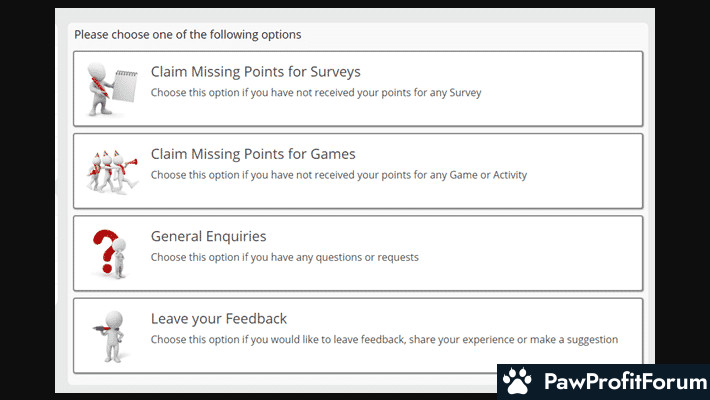
Task: Click the PawProfitForum paw print logo
Action: (x=517, y=381)
